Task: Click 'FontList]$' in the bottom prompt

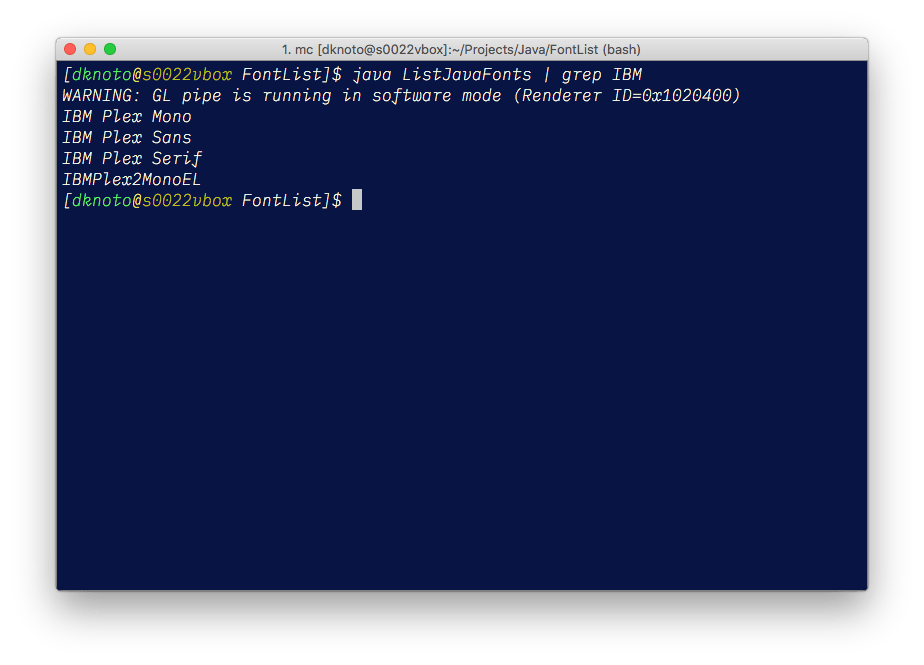Action: point(292,200)
